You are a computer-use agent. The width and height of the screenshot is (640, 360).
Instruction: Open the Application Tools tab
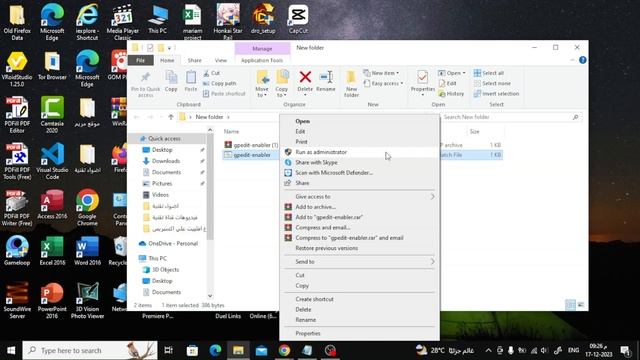262,60
